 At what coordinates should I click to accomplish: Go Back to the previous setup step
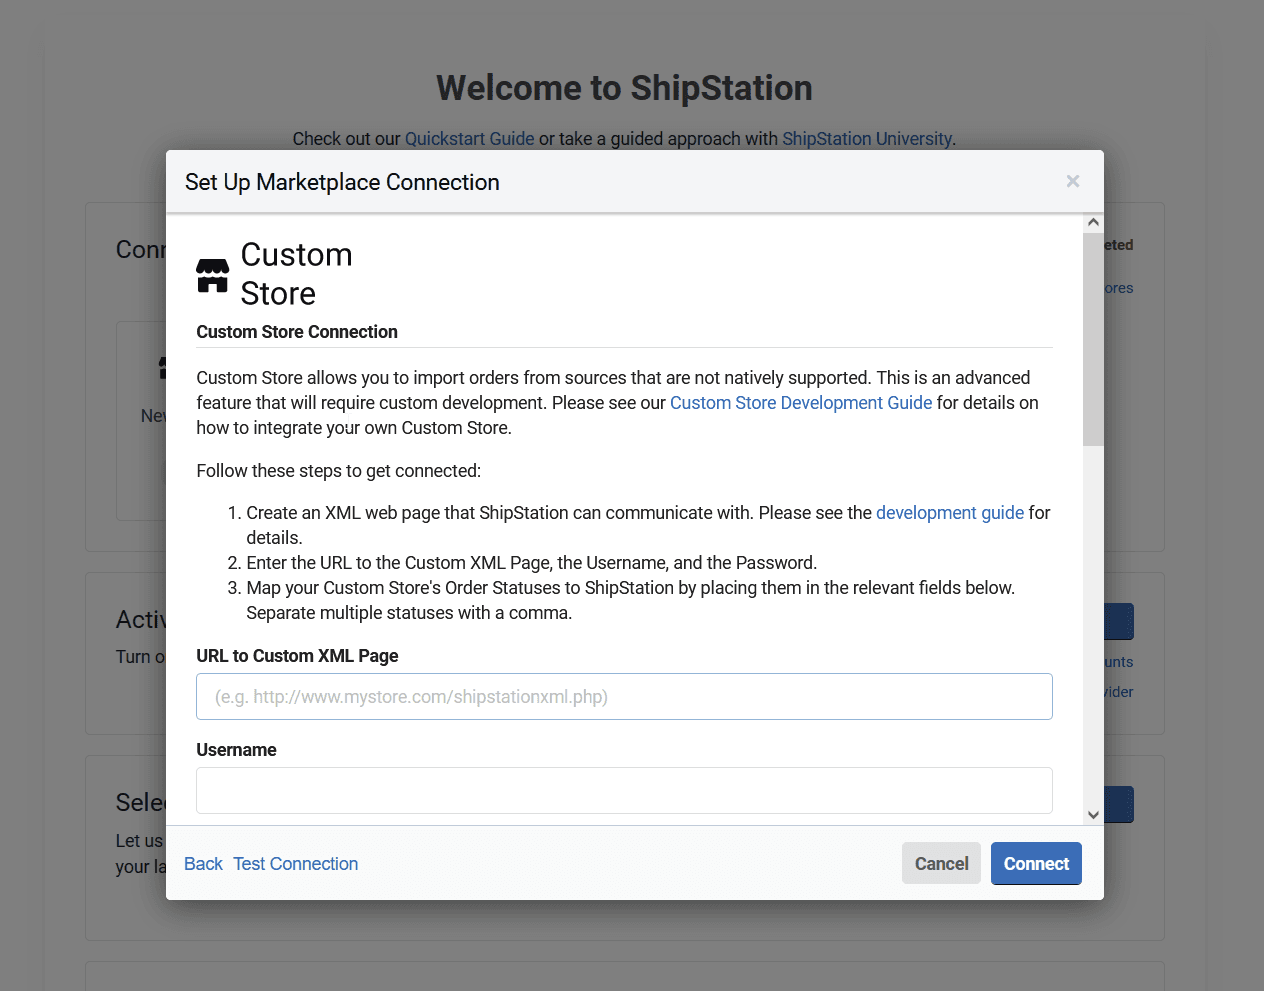[x=203, y=864]
